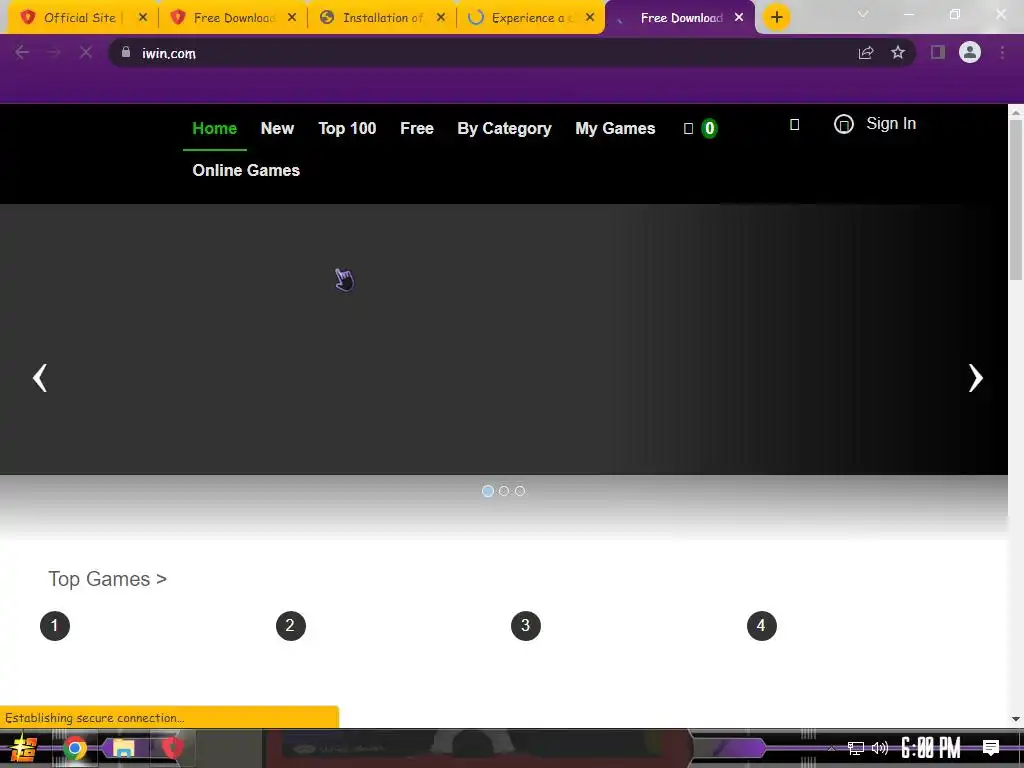Open the notification center icon
Viewport: 1024px width, 768px height.
tap(991, 748)
